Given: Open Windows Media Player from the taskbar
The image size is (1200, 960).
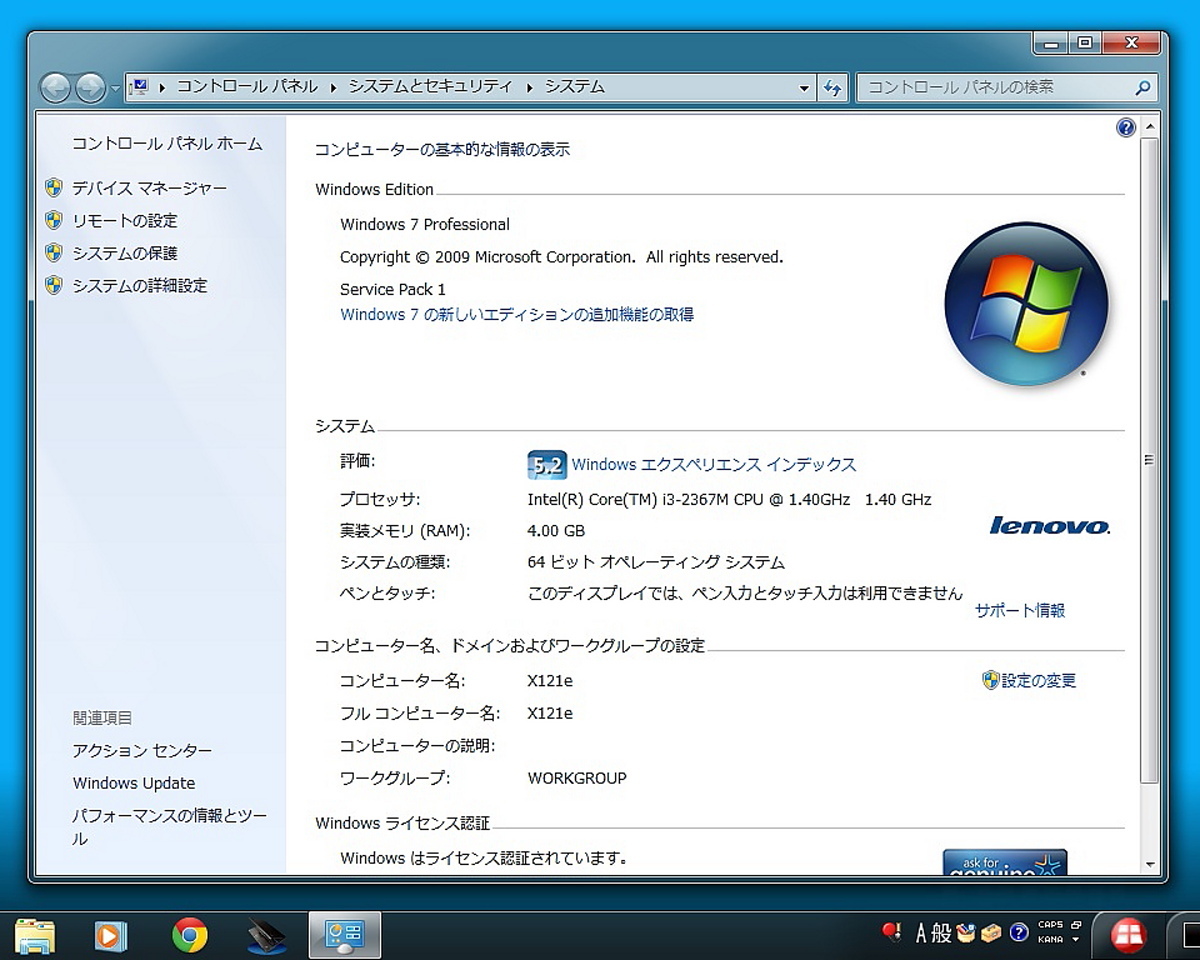Looking at the screenshot, I should [112, 936].
